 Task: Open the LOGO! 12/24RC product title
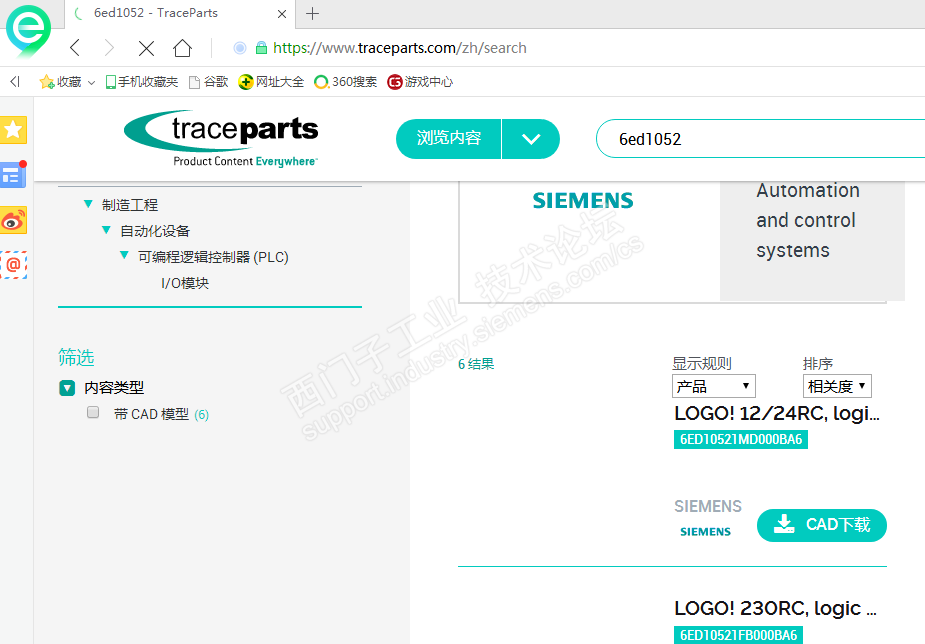pos(777,413)
